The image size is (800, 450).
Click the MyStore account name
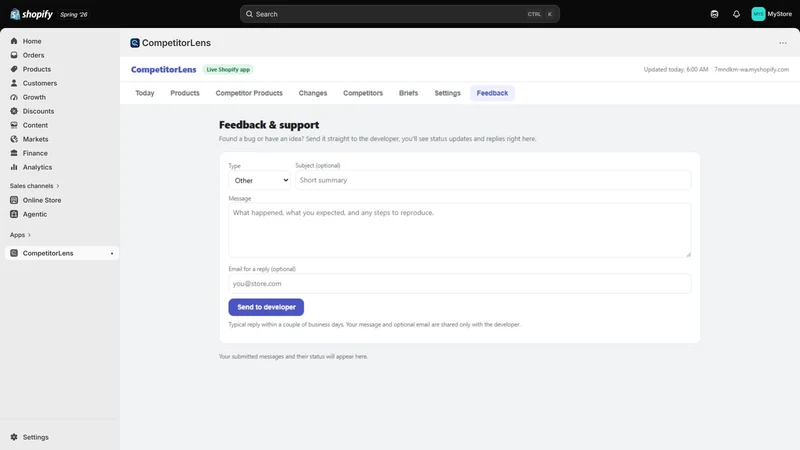pos(780,14)
